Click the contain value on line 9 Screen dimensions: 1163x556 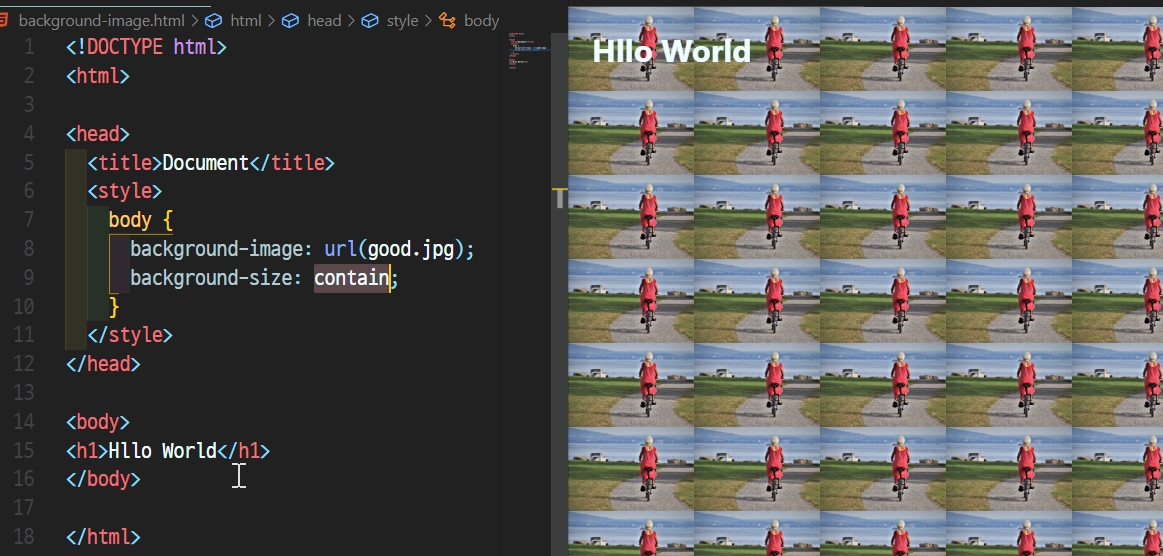pyautogui.click(x=351, y=277)
